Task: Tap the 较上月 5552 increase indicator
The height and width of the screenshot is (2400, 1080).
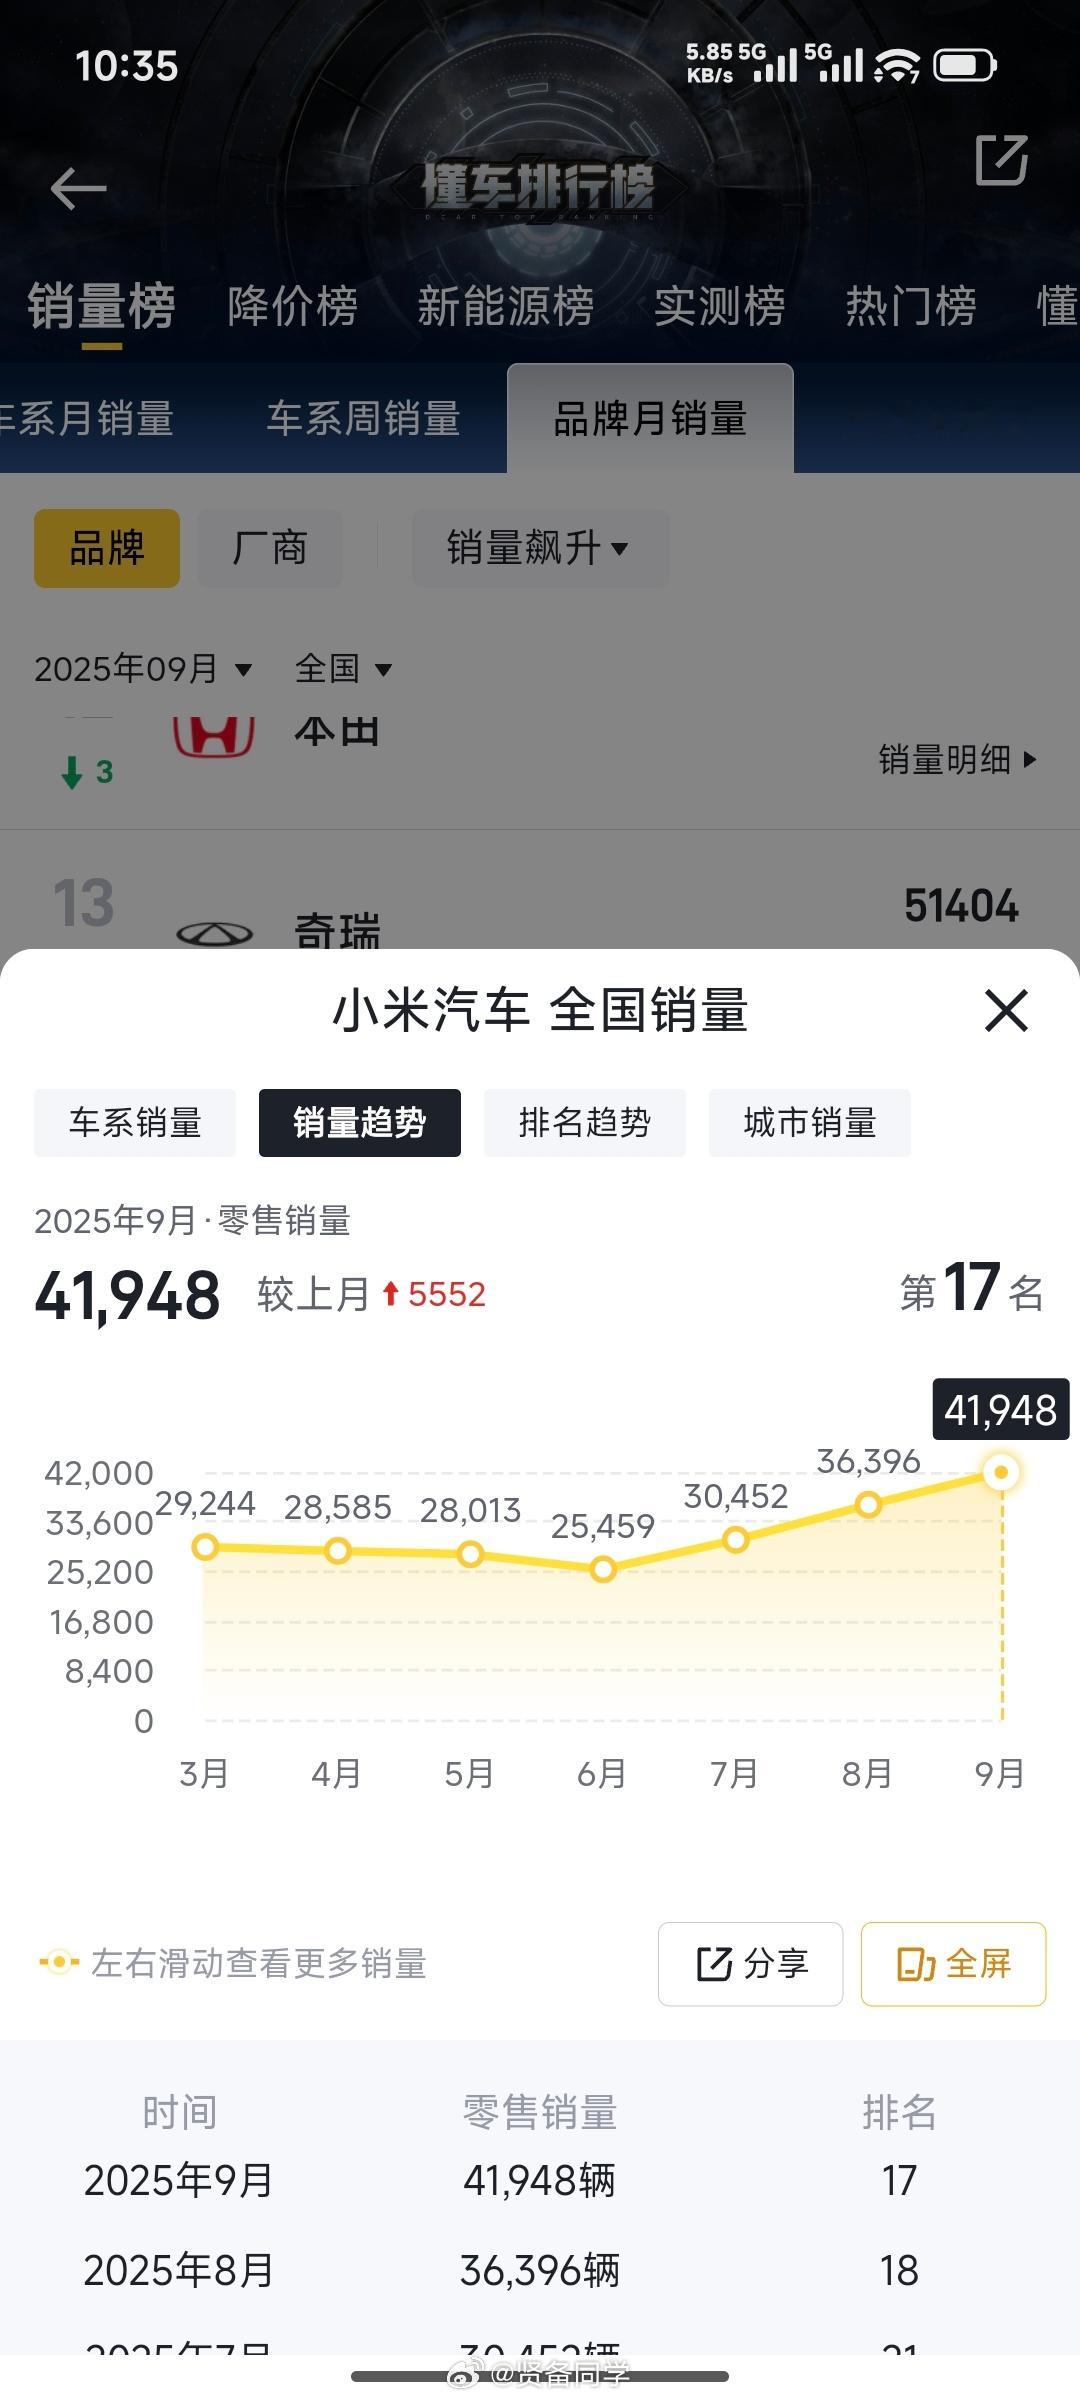Action: tap(371, 1295)
